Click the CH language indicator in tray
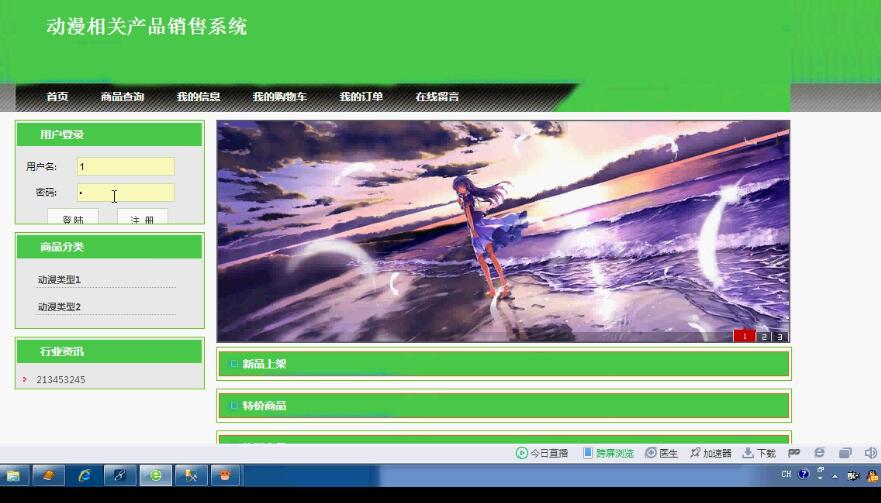The image size is (881, 503). [x=786, y=474]
